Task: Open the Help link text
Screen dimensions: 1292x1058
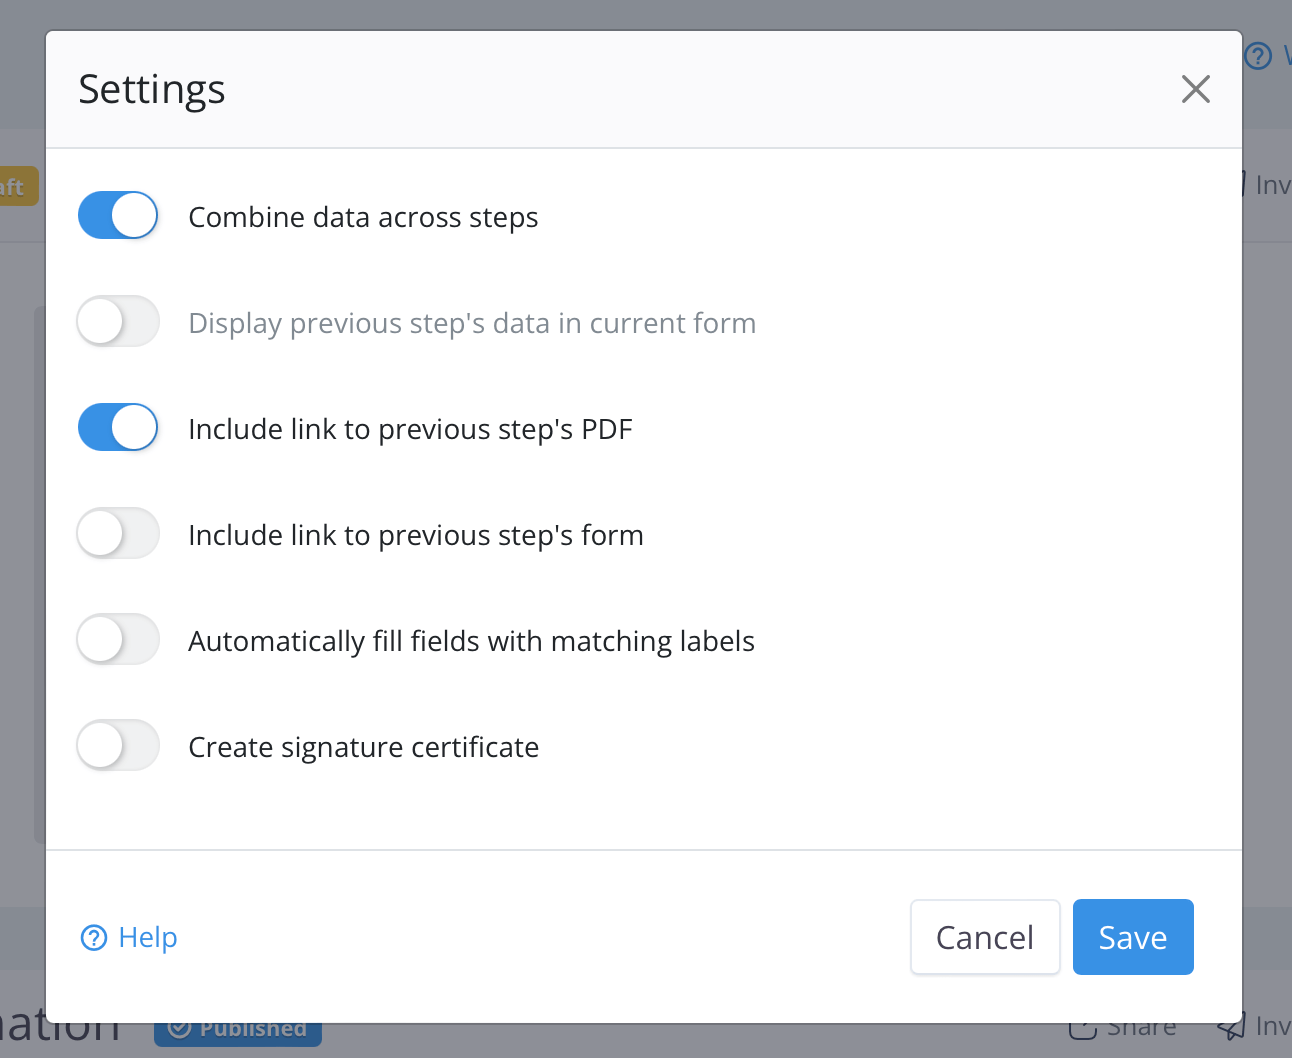Action: pos(148,938)
